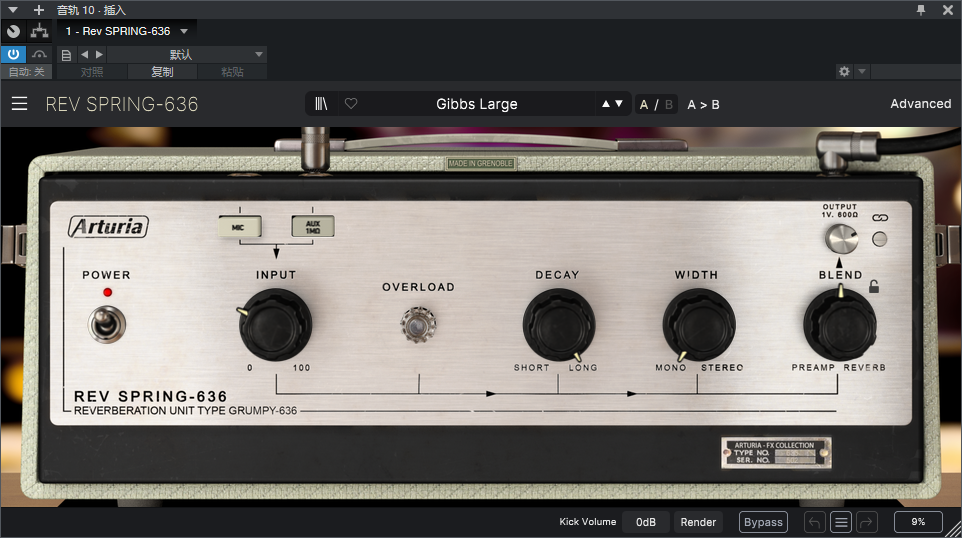Click the OVERLOAD indicator lamp
The width and height of the screenshot is (962, 538).
(418, 325)
